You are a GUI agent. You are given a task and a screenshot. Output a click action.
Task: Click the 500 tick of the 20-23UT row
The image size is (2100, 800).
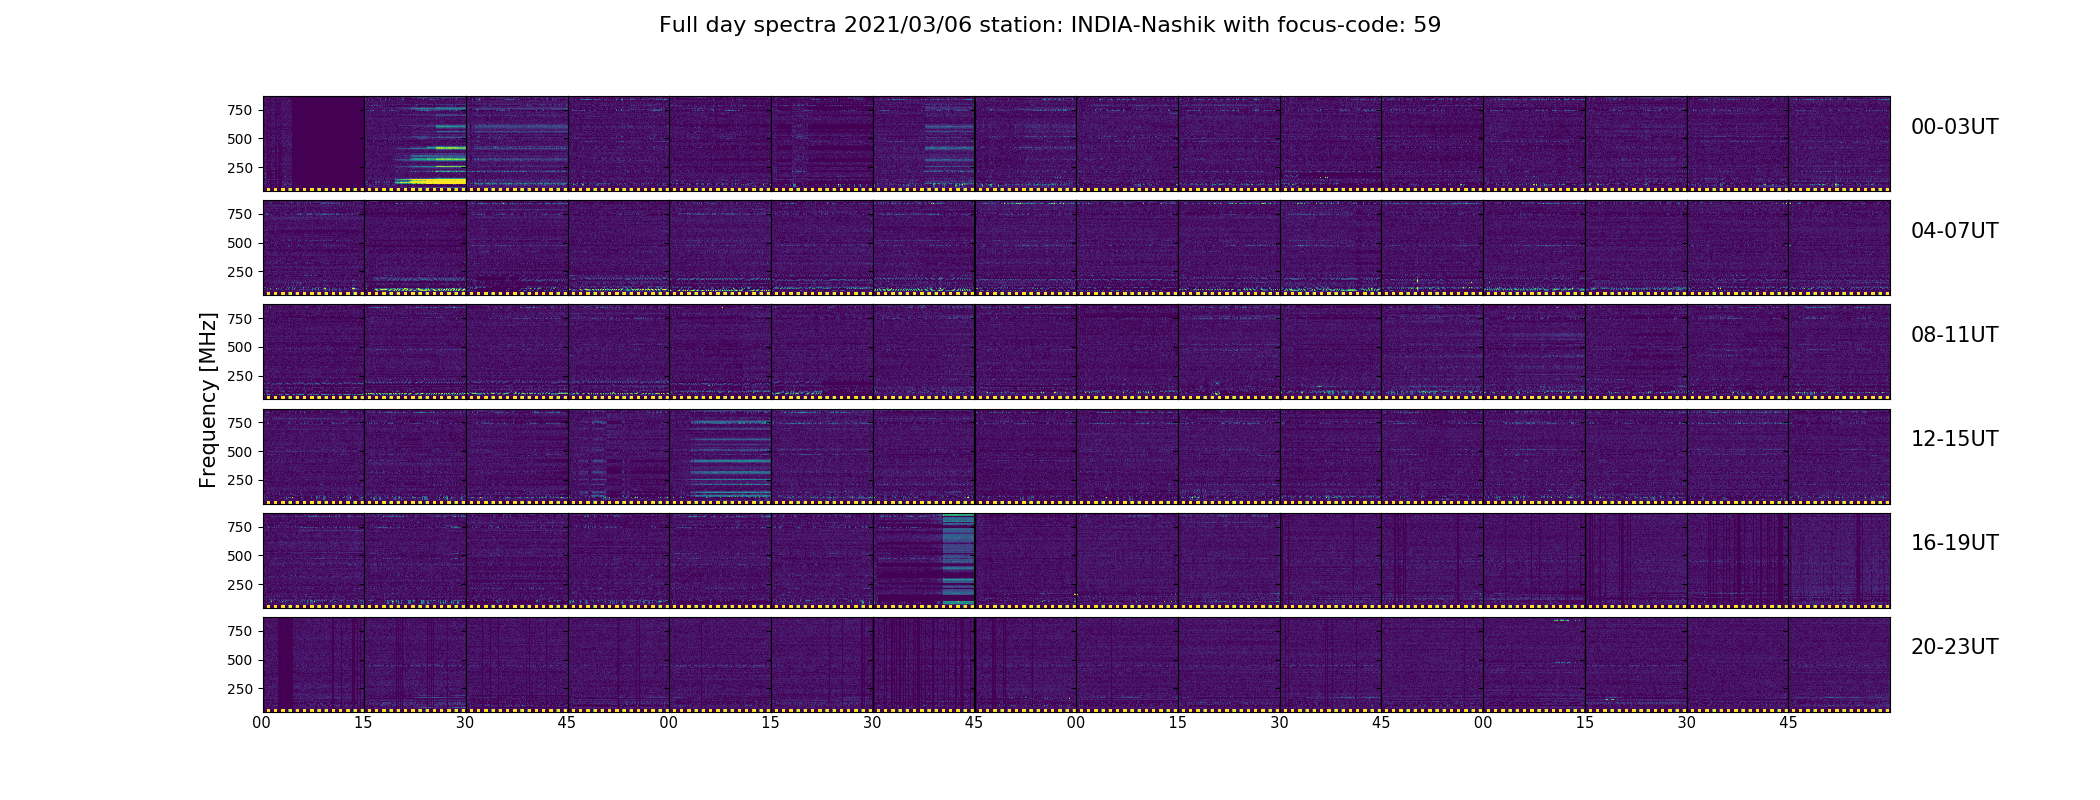tap(240, 660)
